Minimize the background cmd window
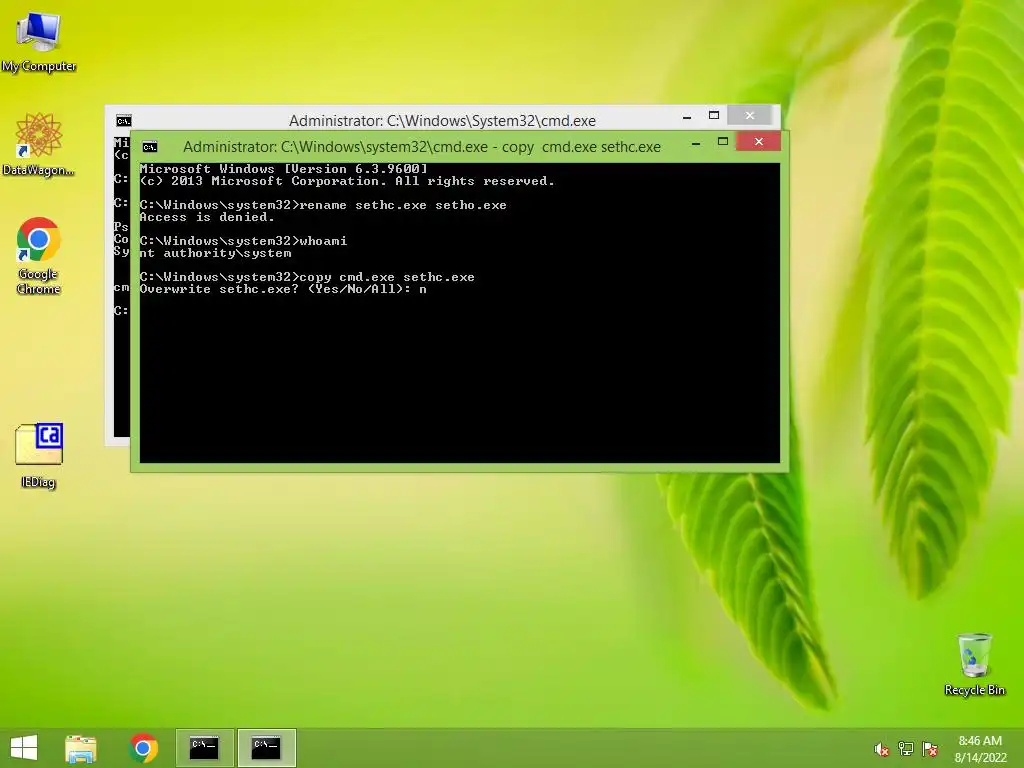1024x768 pixels. point(687,116)
